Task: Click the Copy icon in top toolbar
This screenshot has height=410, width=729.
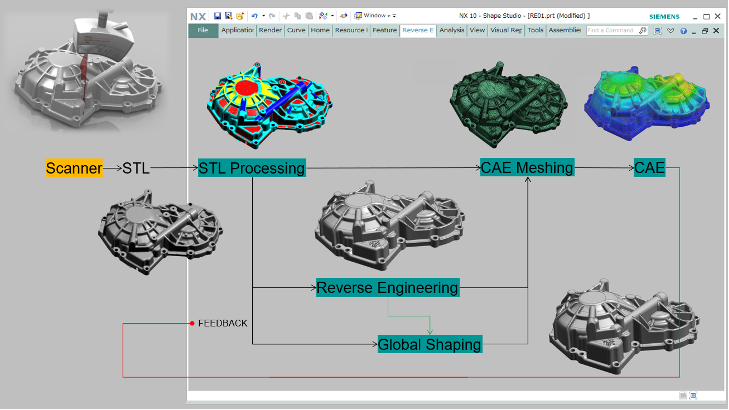Action: click(x=297, y=16)
